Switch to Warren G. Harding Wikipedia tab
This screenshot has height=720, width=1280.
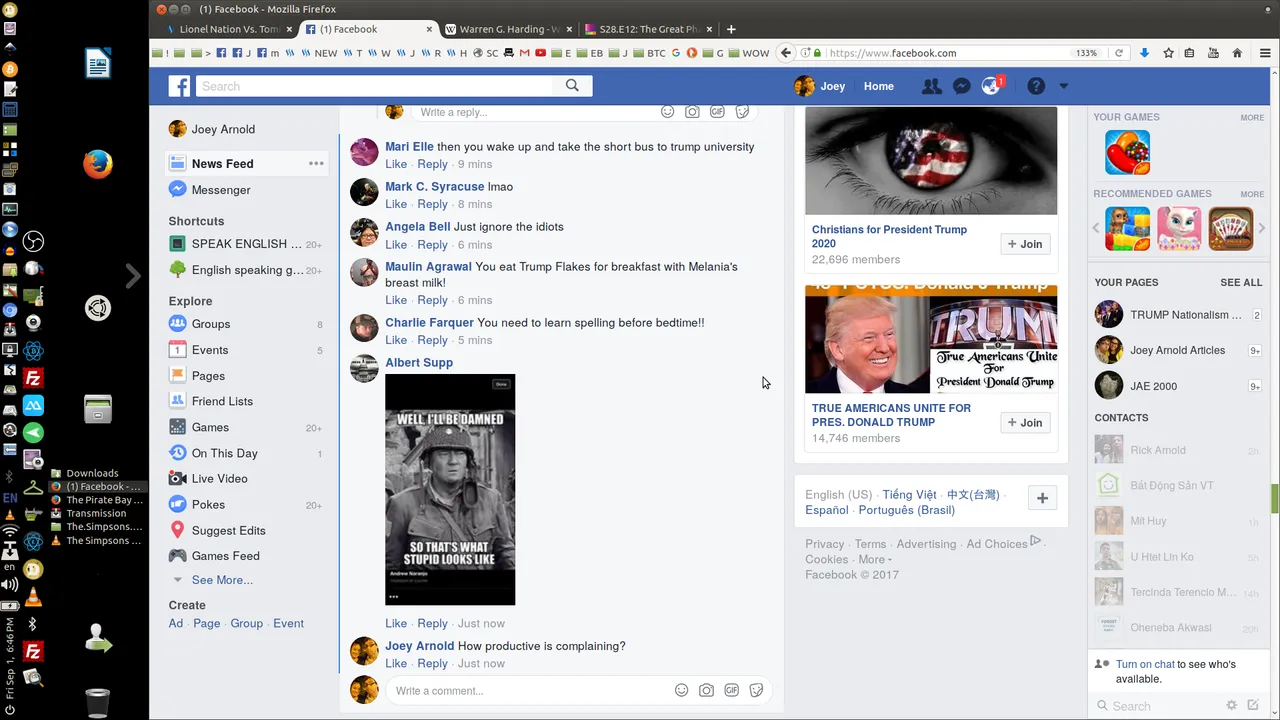tap(508, 29)
